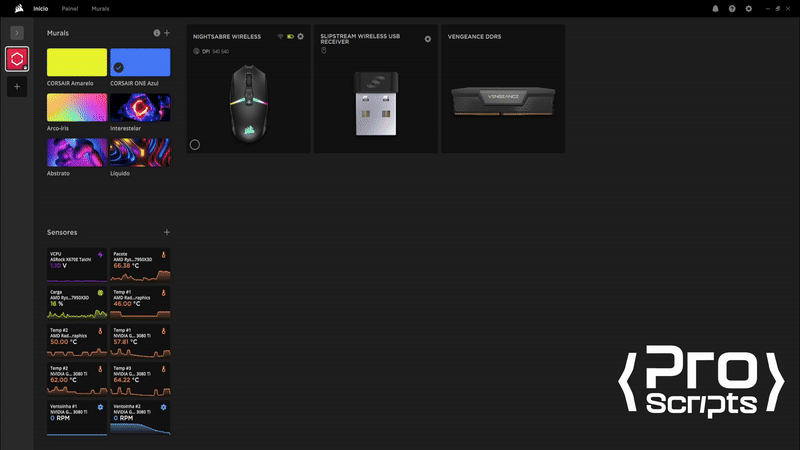Open the VCPU ASRock voltage sensor tile
Screen dimensions: 800x450
click(77, 264)
